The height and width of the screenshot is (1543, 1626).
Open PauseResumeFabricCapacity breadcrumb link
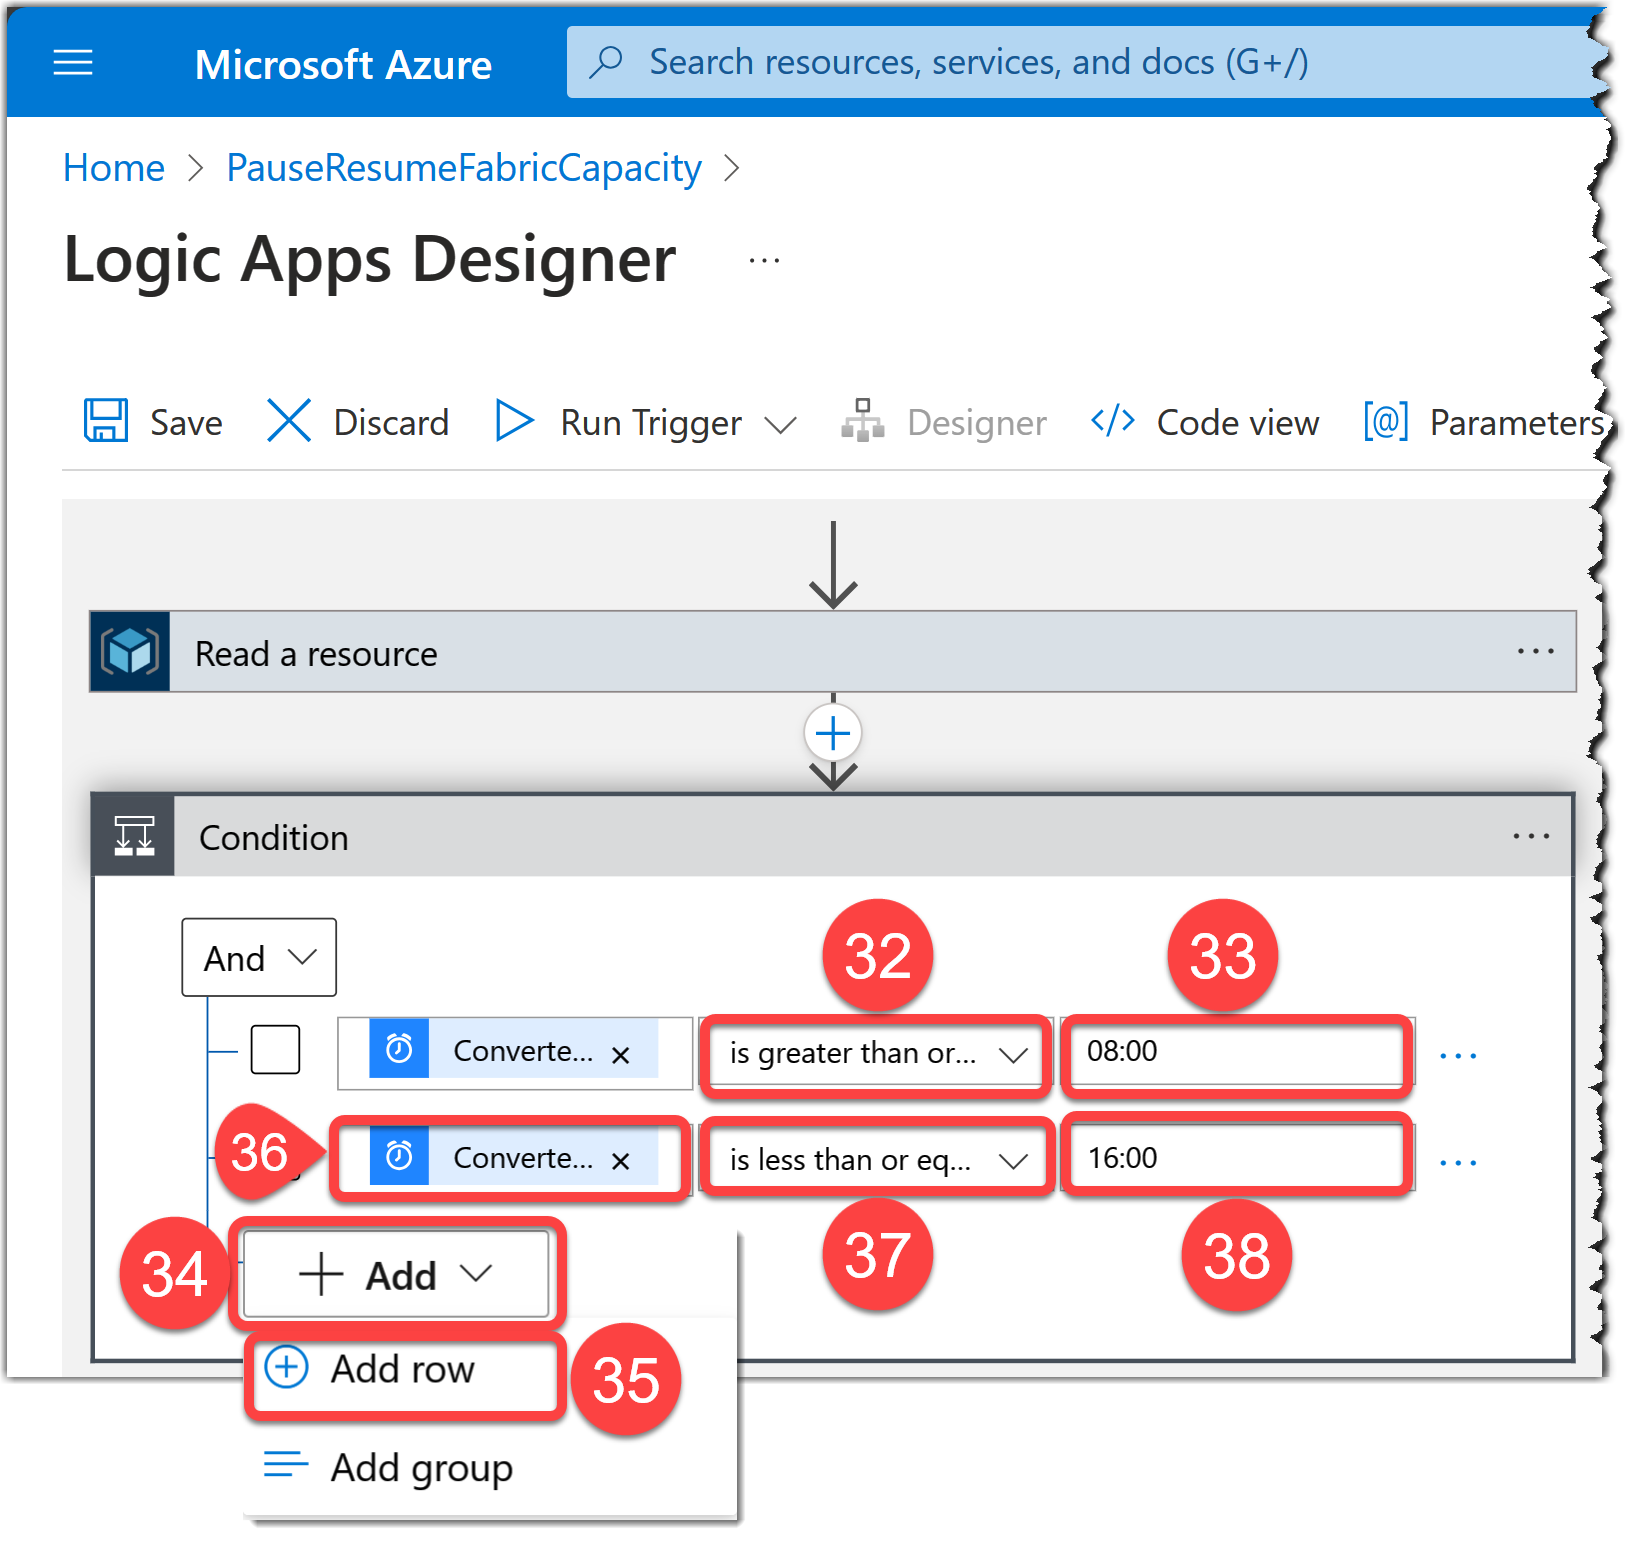pyautogui.click(x=464, y=168)
